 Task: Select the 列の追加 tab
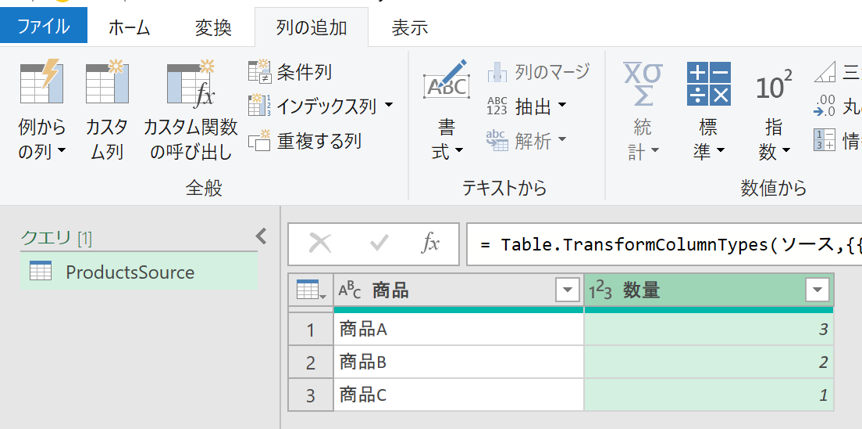point(311,28)
